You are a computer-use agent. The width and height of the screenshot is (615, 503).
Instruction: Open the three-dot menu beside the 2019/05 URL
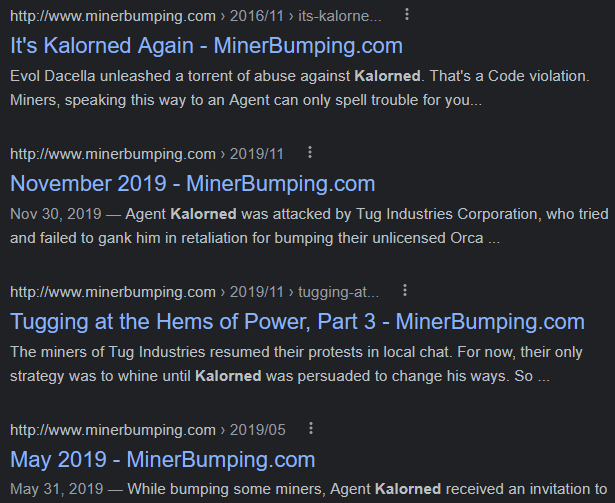[x=311, y=428]
